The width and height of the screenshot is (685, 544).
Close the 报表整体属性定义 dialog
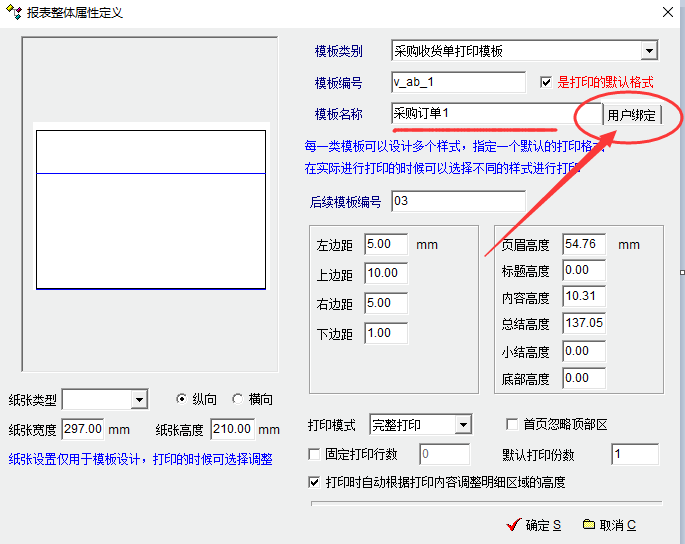[669, 12]
